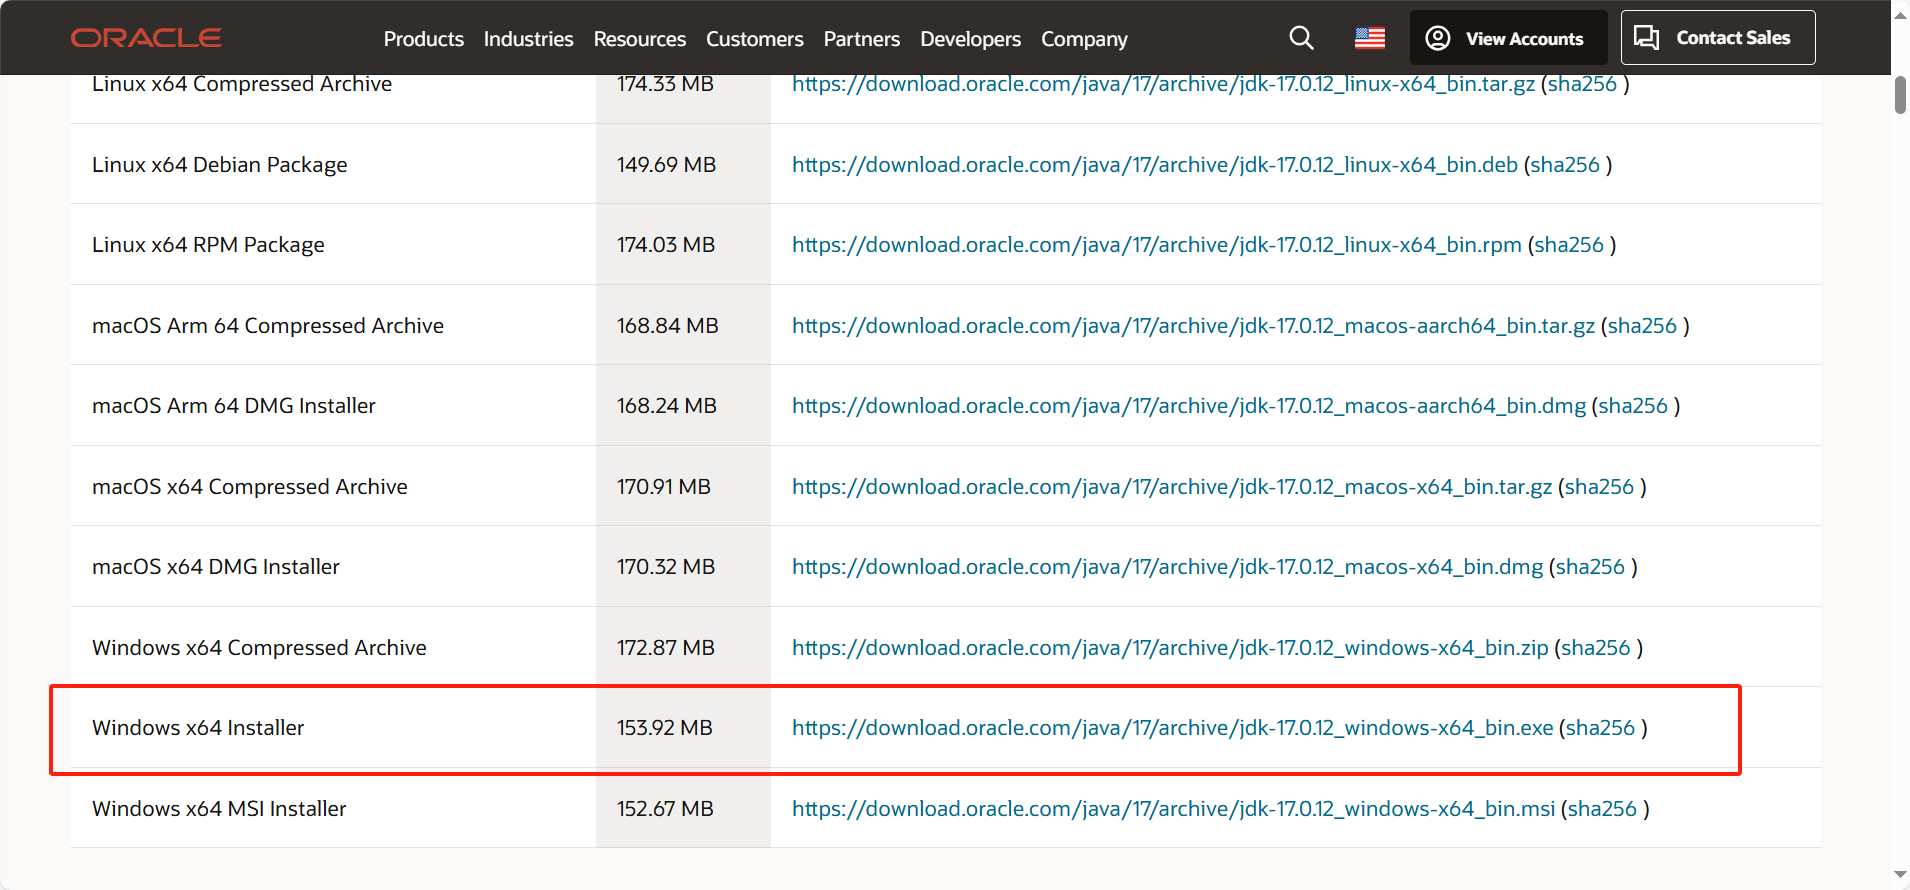Download the macos-aarch64_bin.dmg link
1910x890 pixels.
pyautogui.click(x=1189, y=406)
